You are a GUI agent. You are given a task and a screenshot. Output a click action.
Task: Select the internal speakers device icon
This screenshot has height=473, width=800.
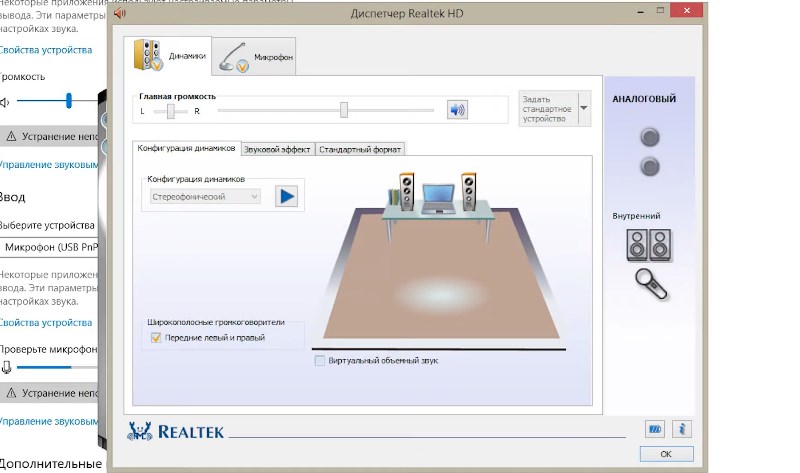[x=648, y=245]
